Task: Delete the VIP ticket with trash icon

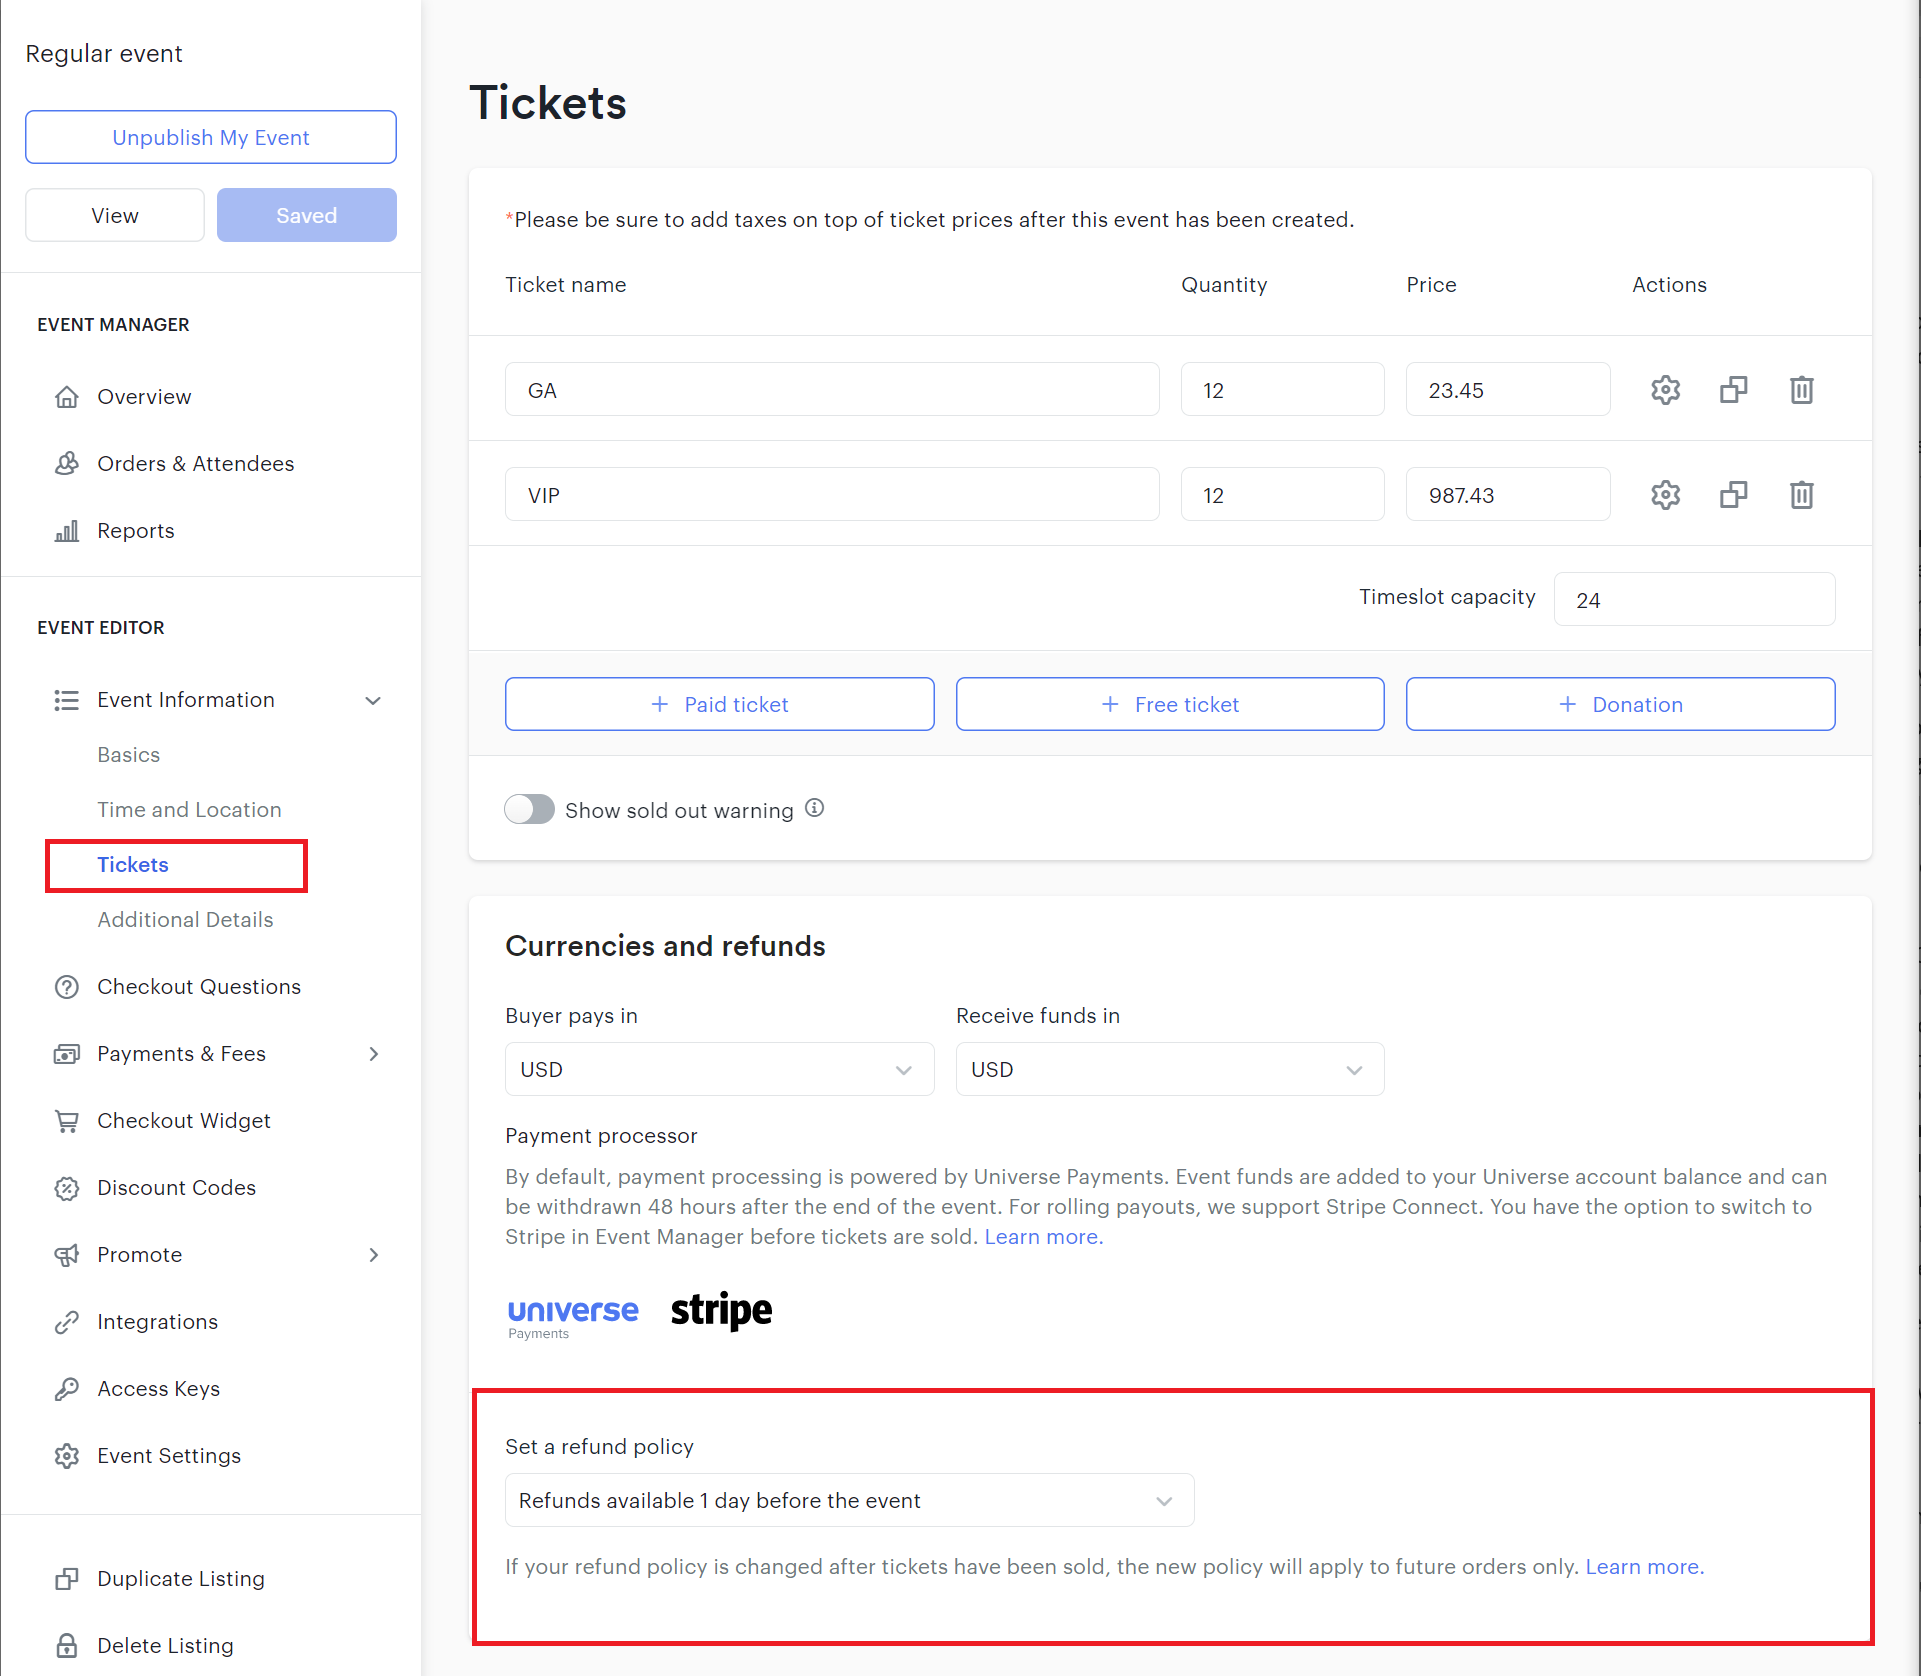Action: click(x=1801, y=495)
